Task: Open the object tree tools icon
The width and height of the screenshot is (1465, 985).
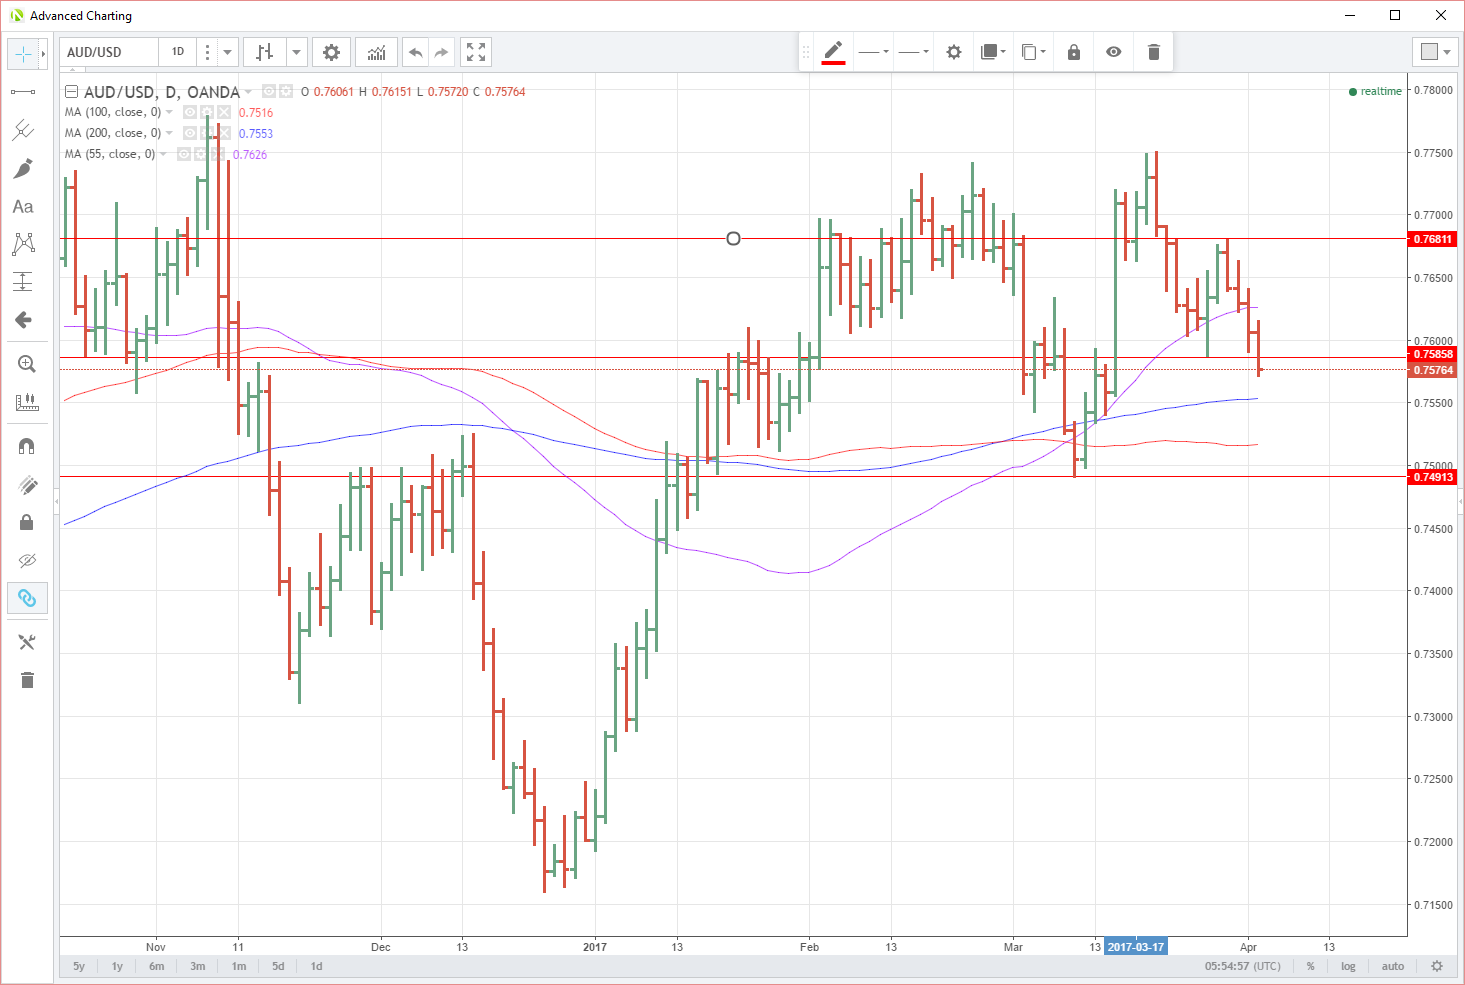Action: click(26, 642)
